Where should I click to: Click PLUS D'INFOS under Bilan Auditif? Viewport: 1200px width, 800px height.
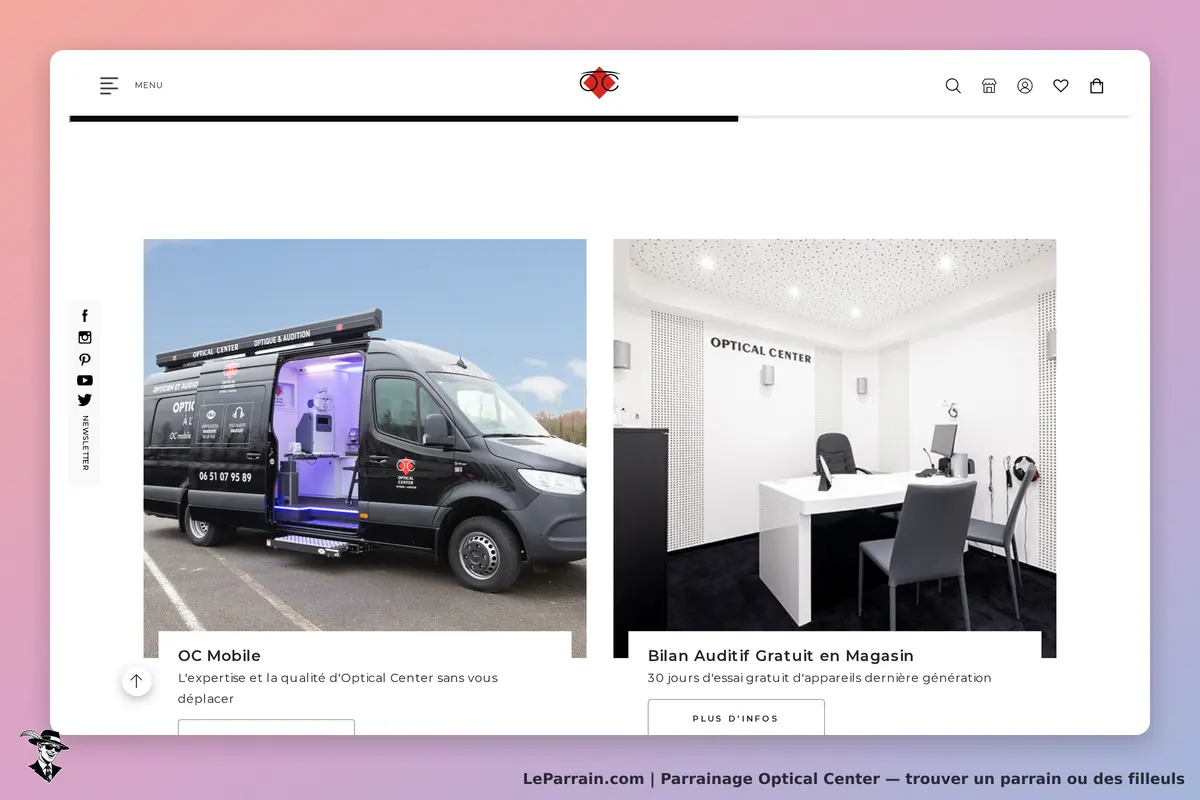coord(736,718)
